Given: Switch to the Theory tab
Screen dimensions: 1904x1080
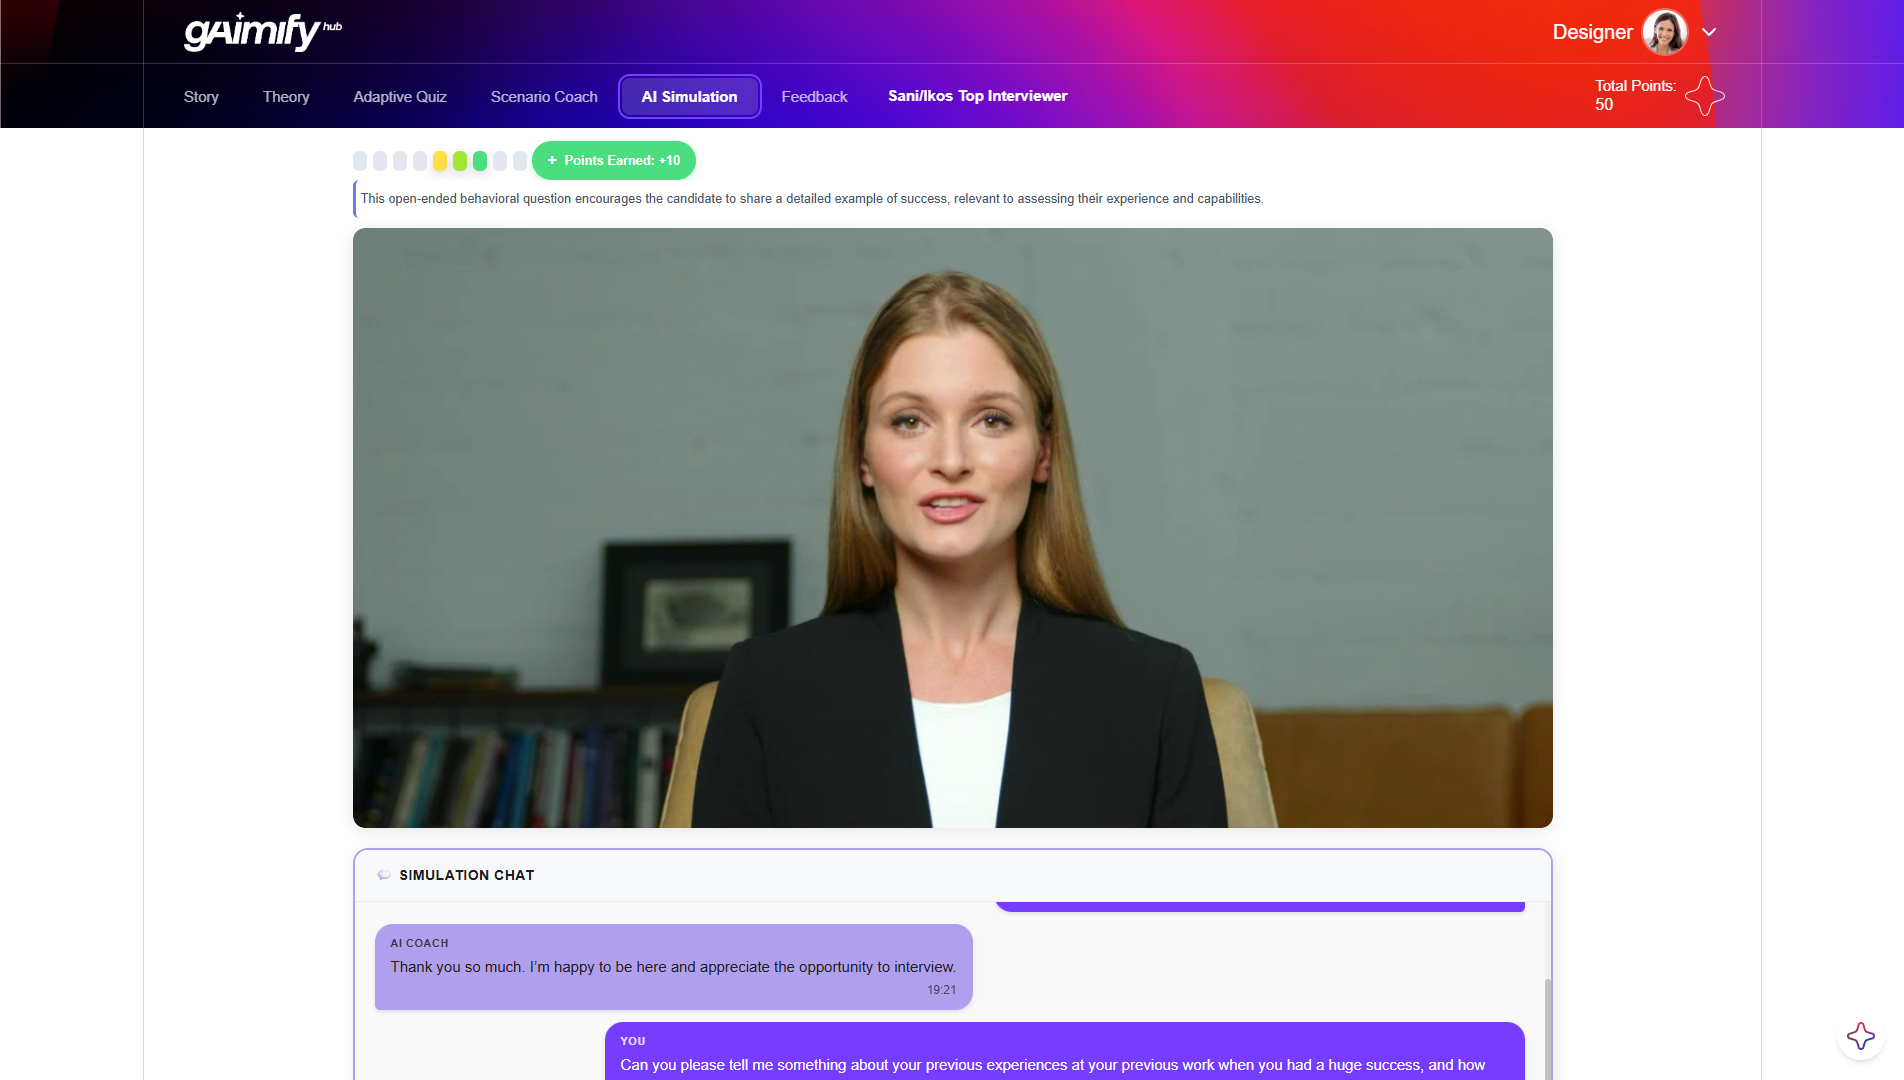Looking at the screenshot, I should pyautogui.click(x=286, y=97).
